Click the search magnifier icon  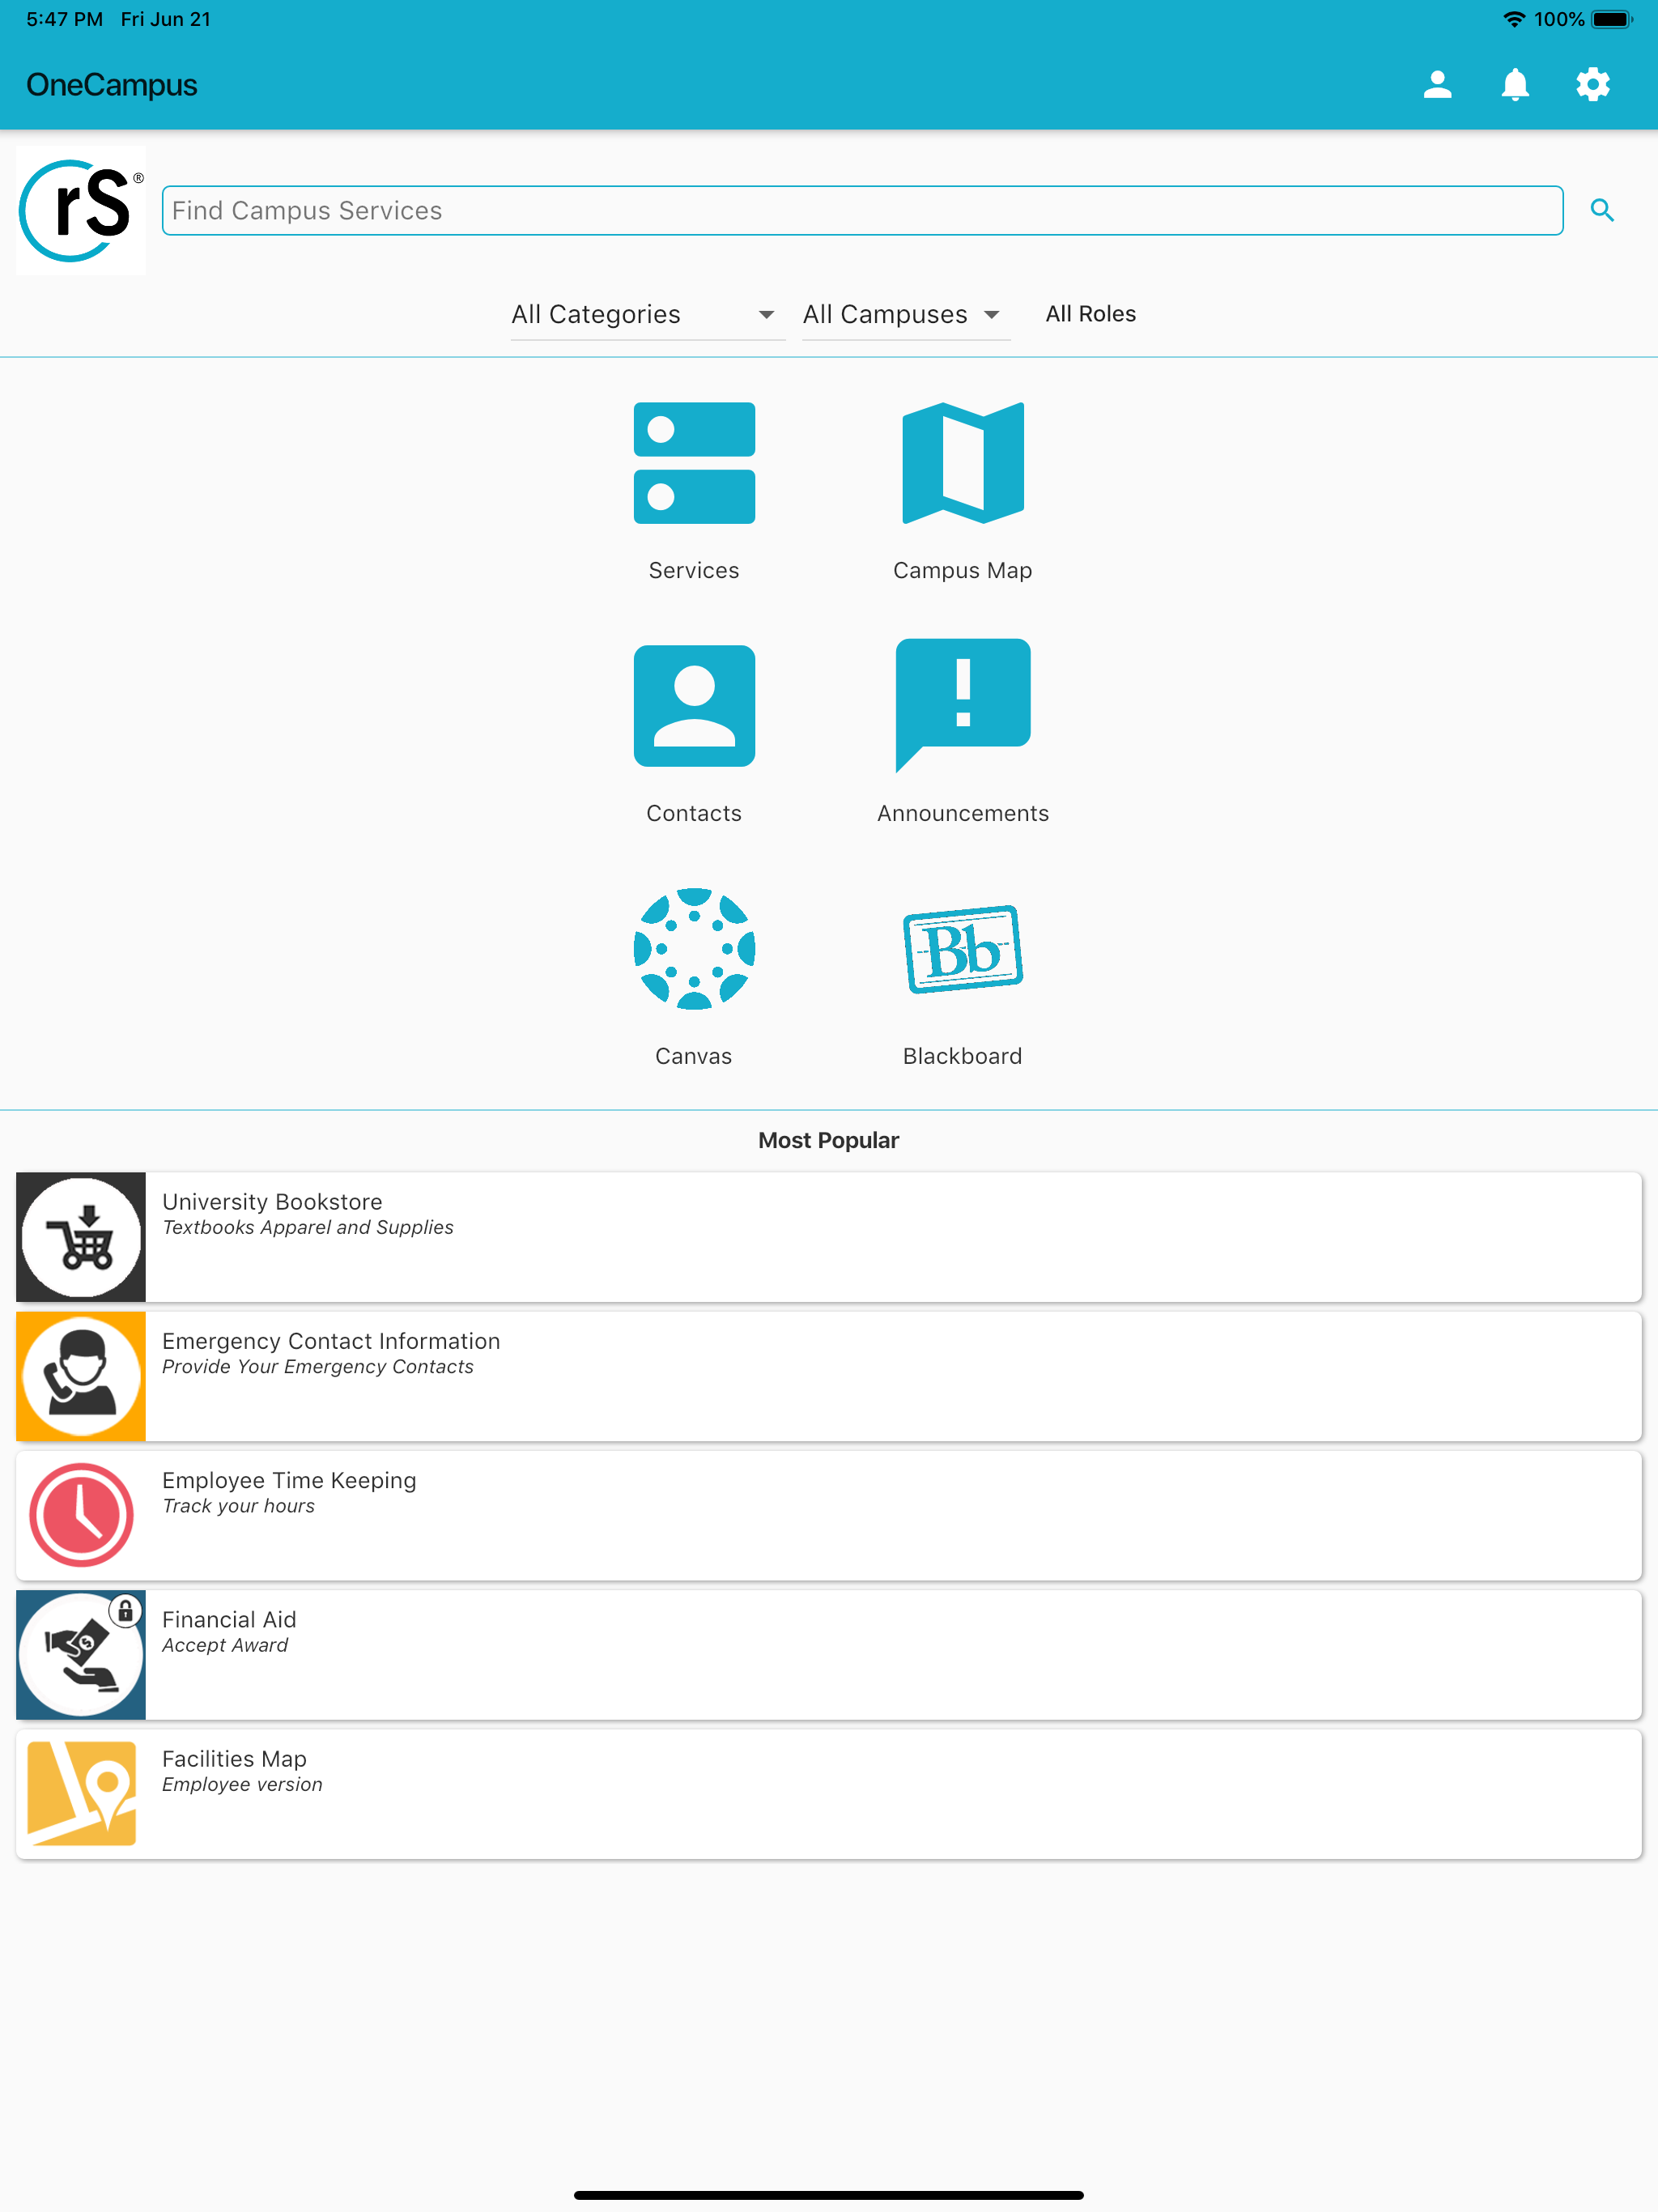pyautogui.click(x=1602, y=210)
